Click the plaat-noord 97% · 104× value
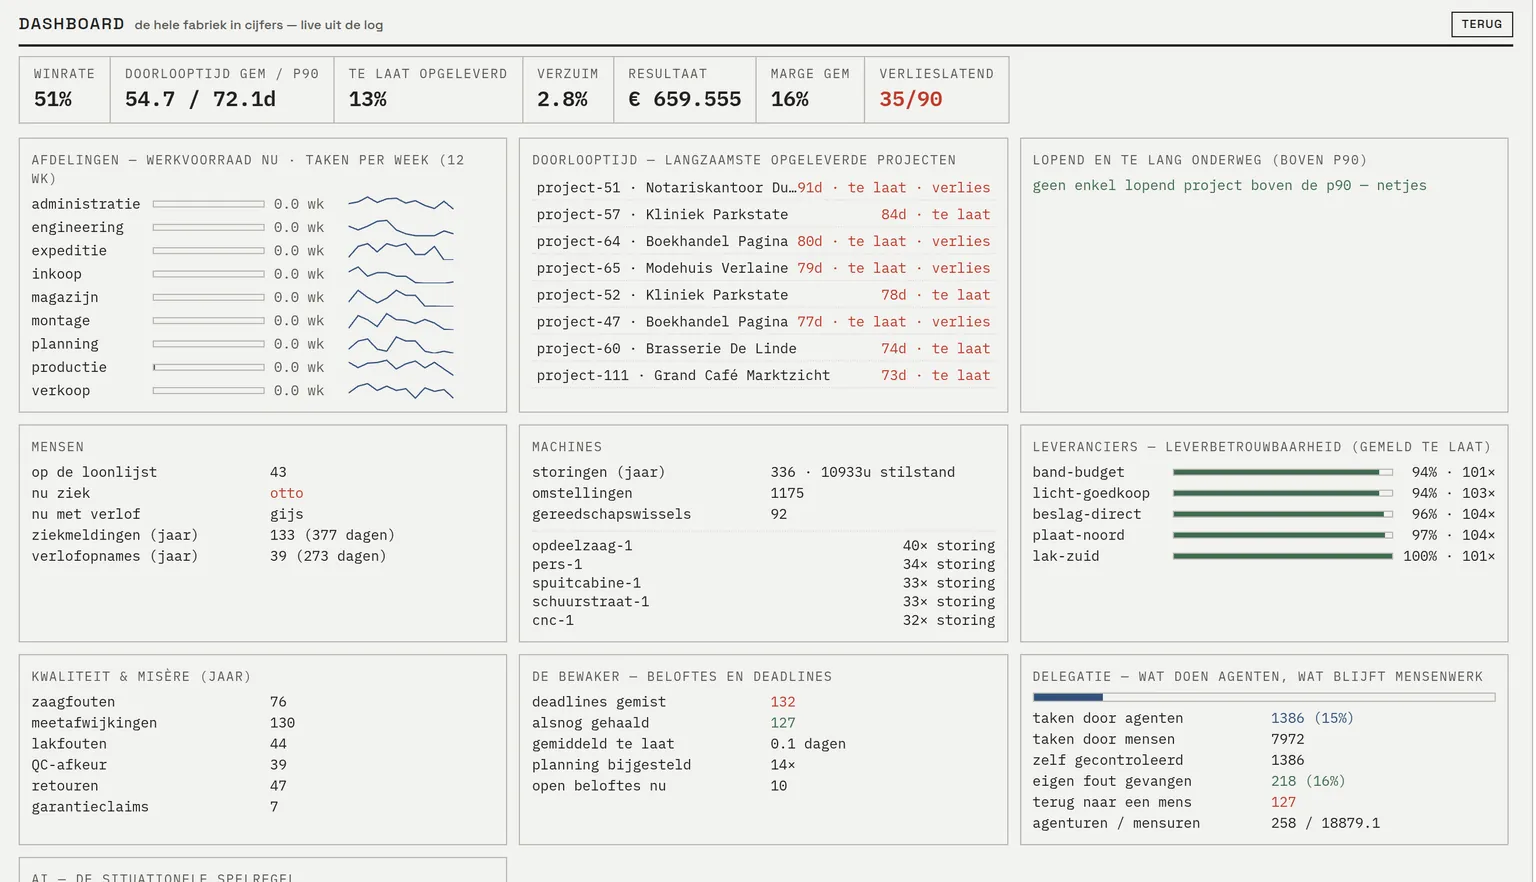1536x882 pixels. pos(1453,535)
